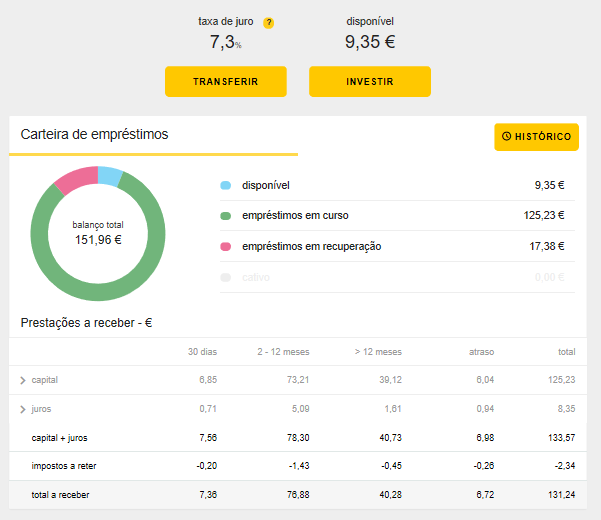The height and width of the screenshot is (520, 601).
Task: Click the atraso column header
Action: click(x=481, y=352)
